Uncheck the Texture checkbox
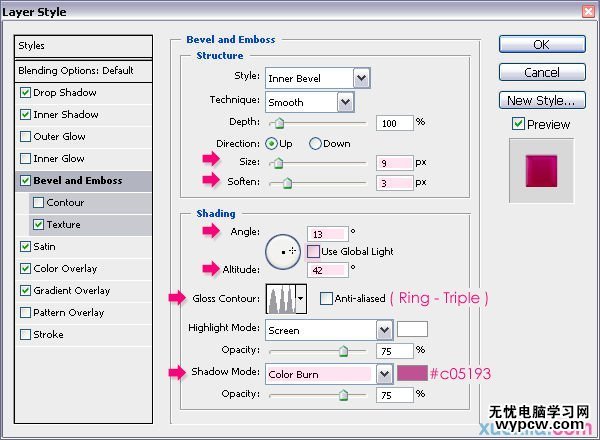This screenshot has height=440, width=600. coord(38,225)
